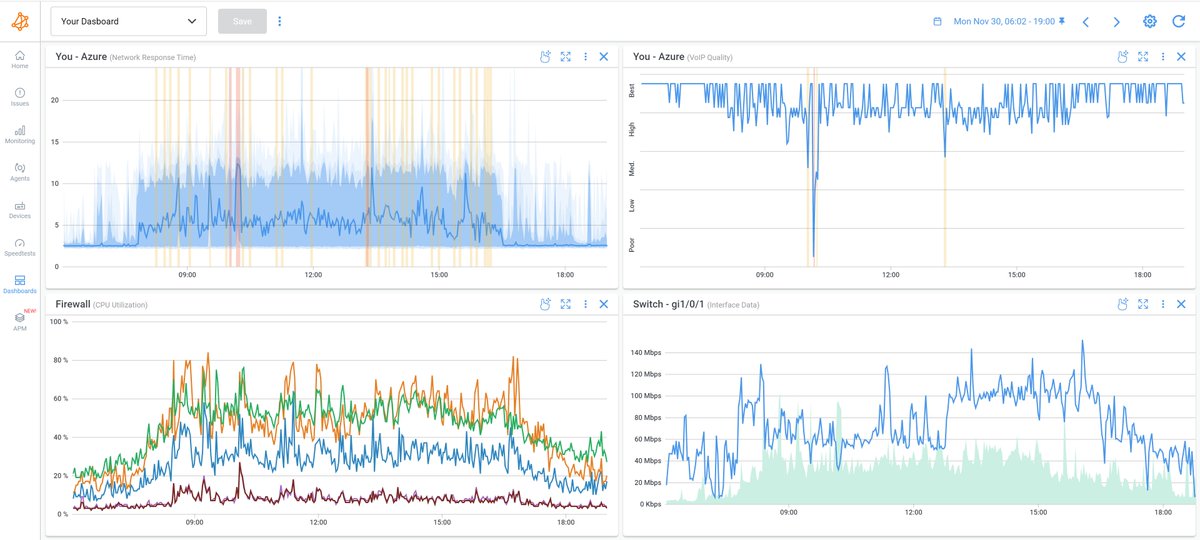Screen dimensions: 1200x540
Task: Open the Your Dasboard dropdown
Action: (x=128, y=21)
